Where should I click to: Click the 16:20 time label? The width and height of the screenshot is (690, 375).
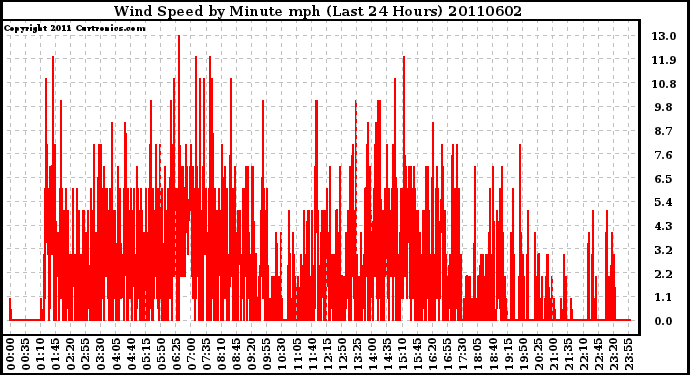[x=432, y=355]
